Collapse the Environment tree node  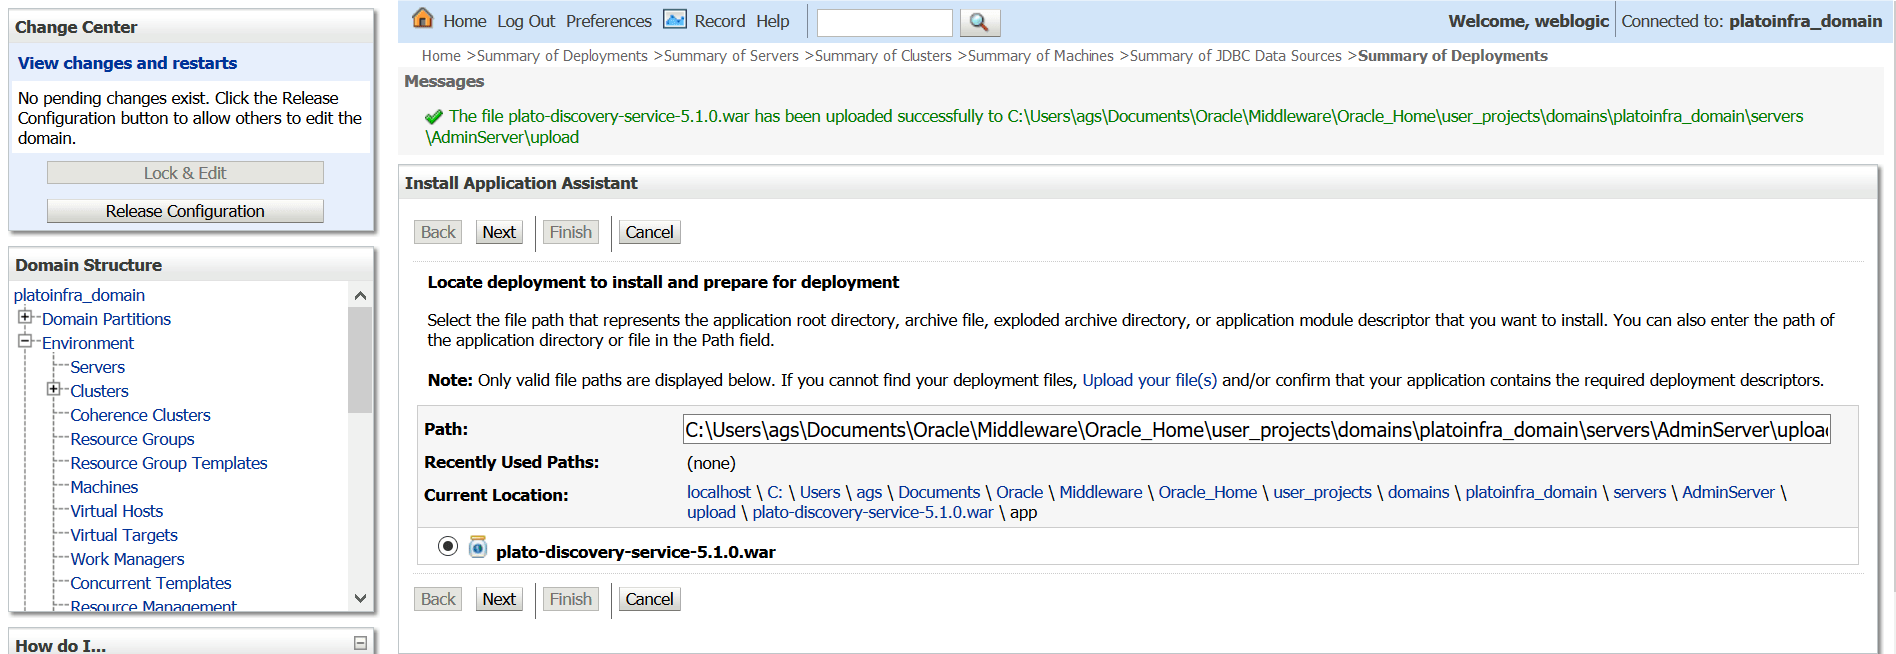pyautogui.click(x=25, y=341)
